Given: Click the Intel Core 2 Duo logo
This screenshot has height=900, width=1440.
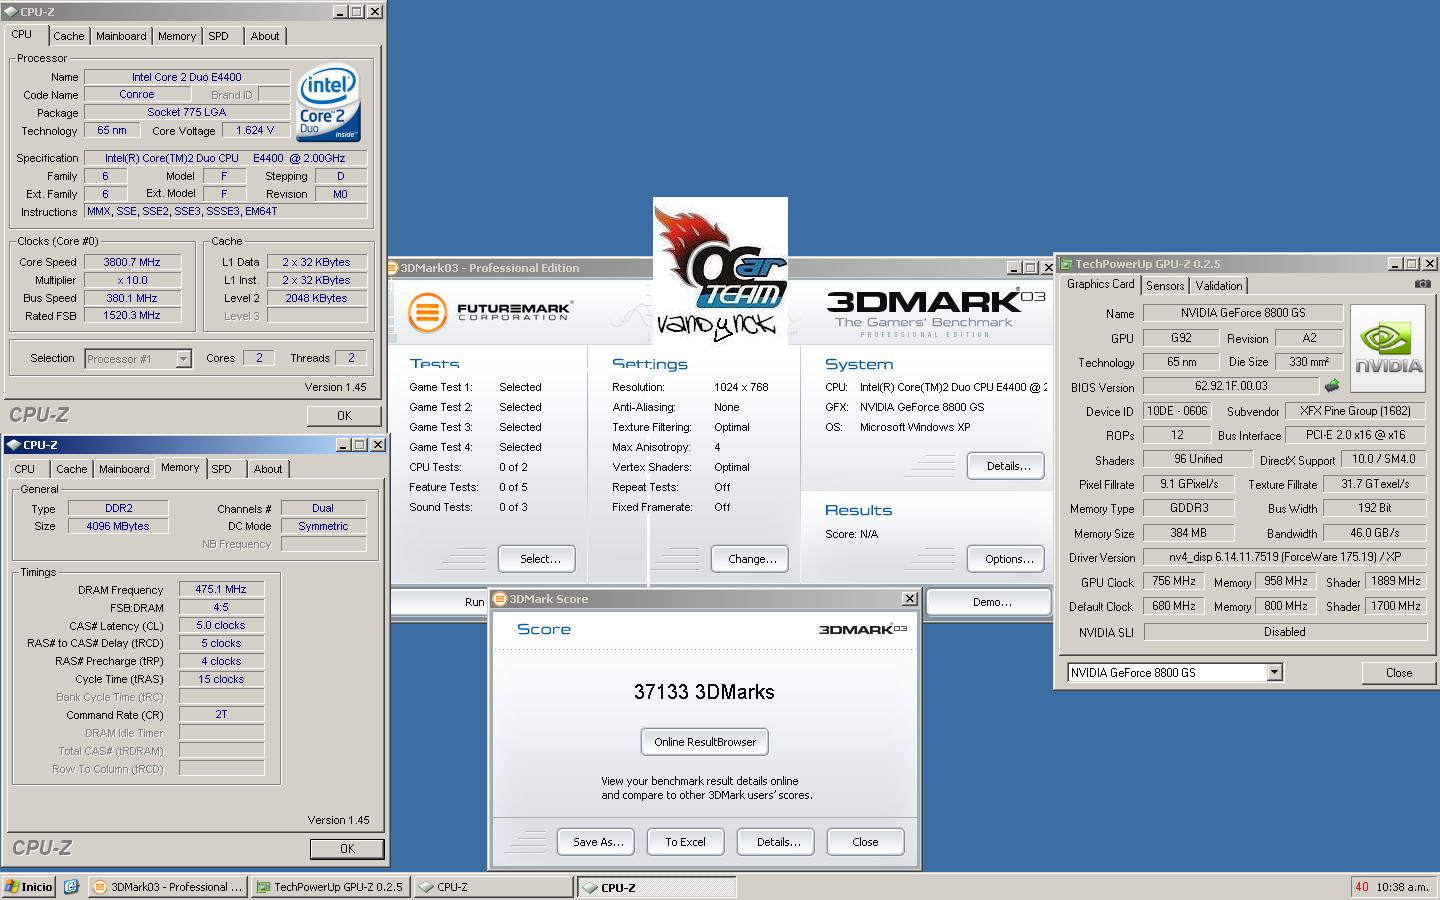Looking at the screenshot, I should coord(329,104).
